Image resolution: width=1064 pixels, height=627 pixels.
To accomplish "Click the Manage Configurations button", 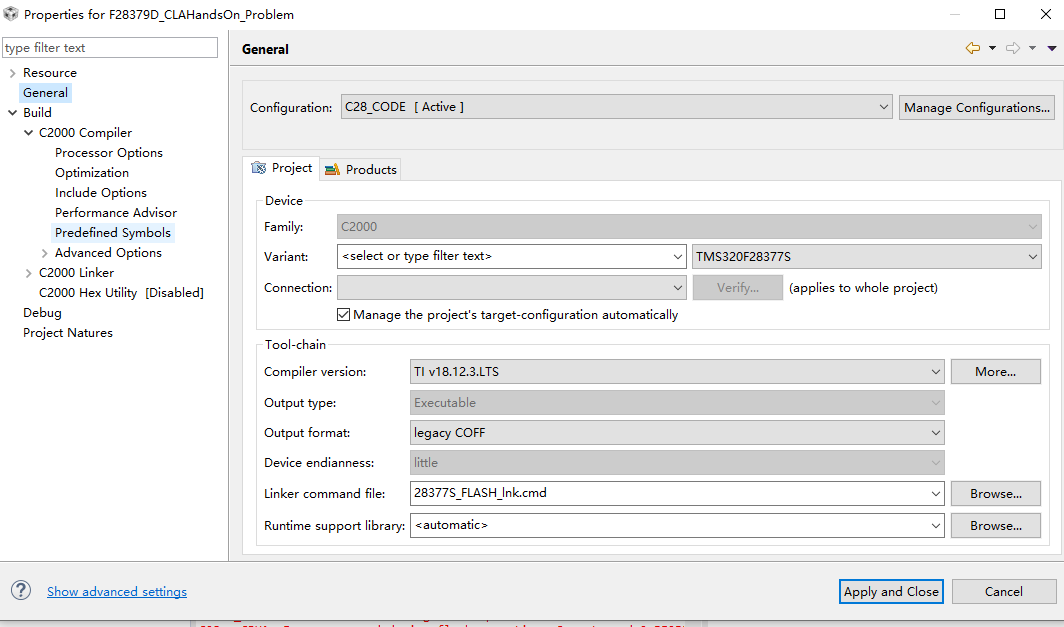I will tap(976, 107).
